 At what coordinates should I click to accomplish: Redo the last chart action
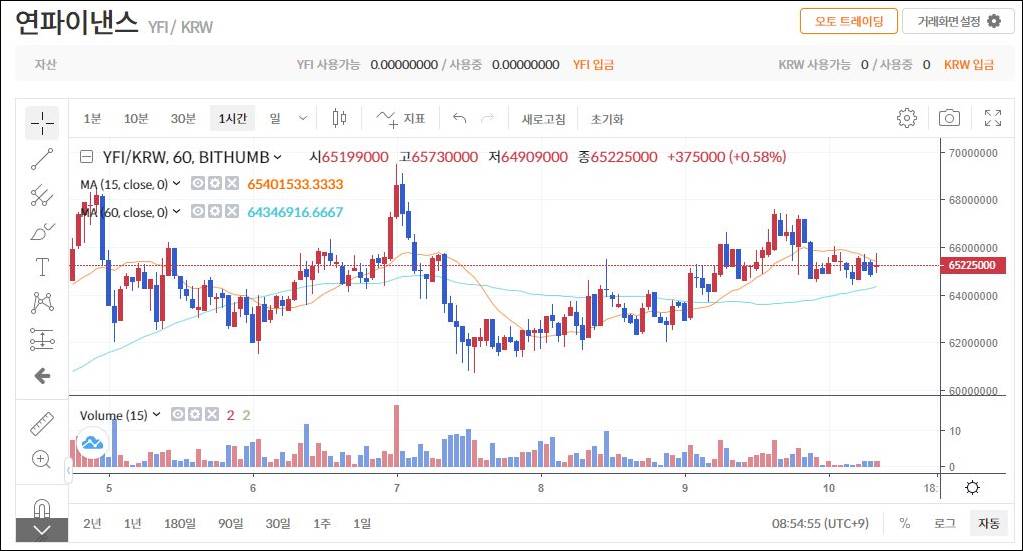coord(487,119)
